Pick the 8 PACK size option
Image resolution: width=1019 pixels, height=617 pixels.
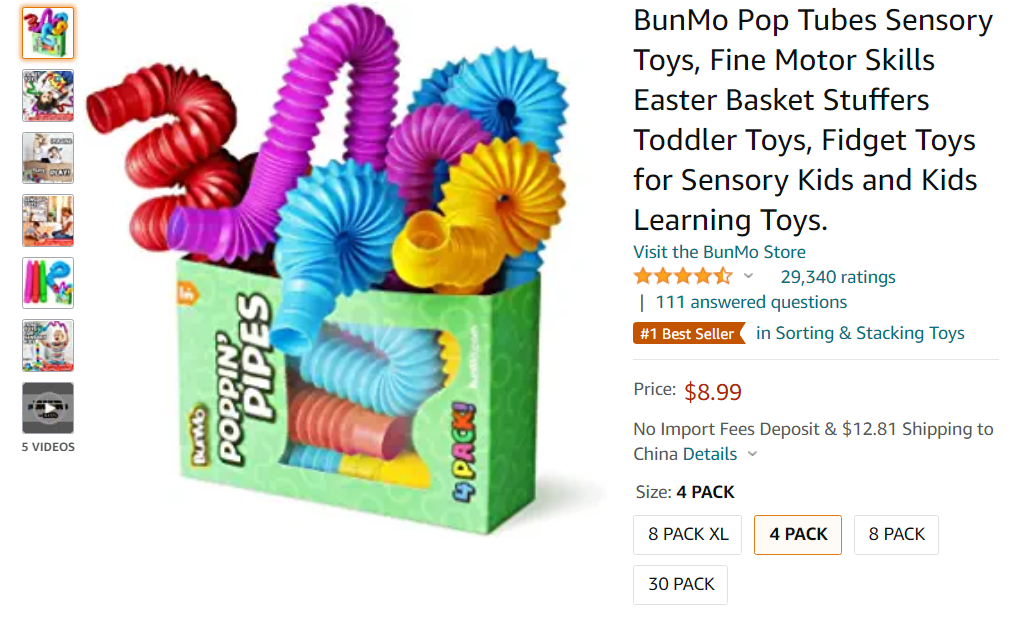click(896, 534)
